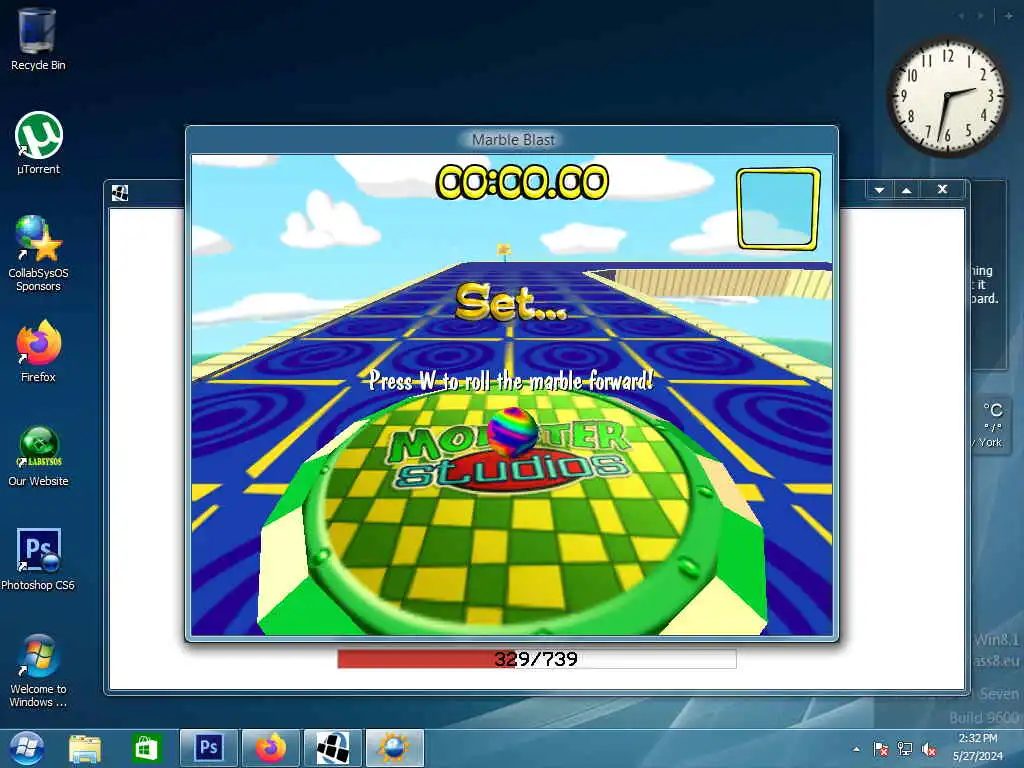The height and width of the screenshot is (768, 1024).
Task: Click the rainbow marble on start pad
Action: 513,430
